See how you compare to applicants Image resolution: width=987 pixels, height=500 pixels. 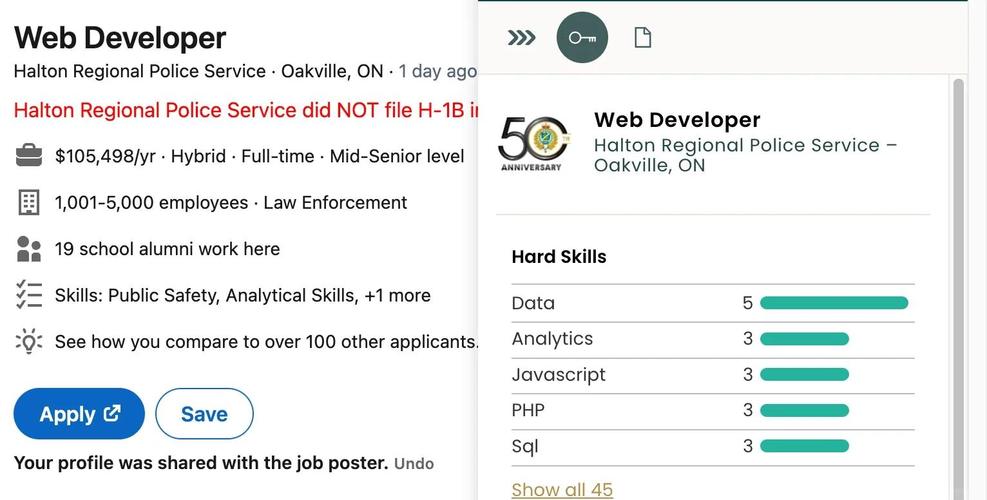pos(266,341)
